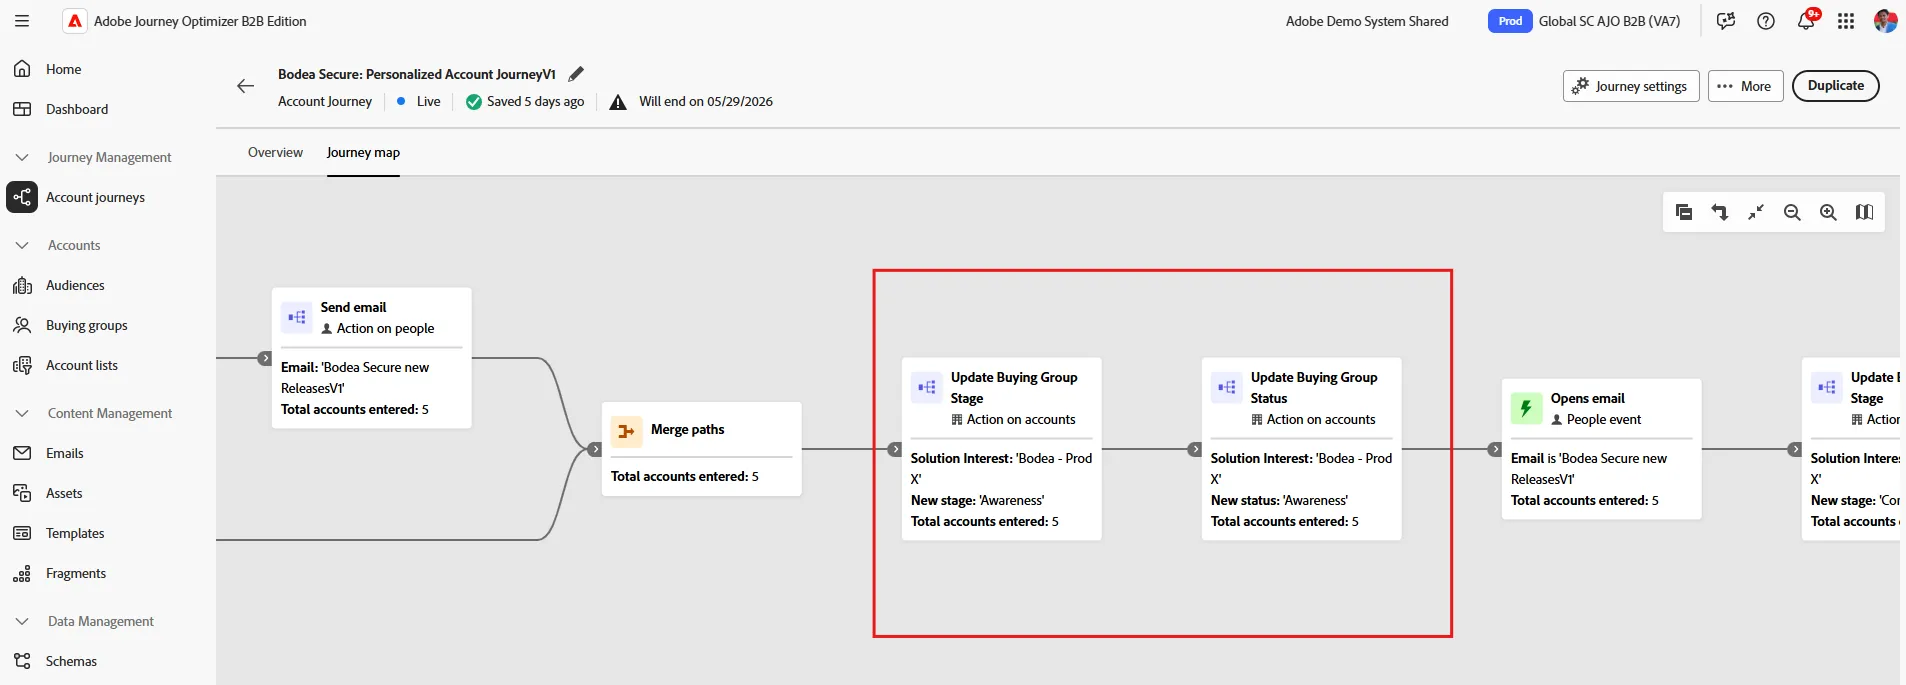Collapse the Accounts section
The height and width of the screenshot is (685, 1906).
(22, 245)
